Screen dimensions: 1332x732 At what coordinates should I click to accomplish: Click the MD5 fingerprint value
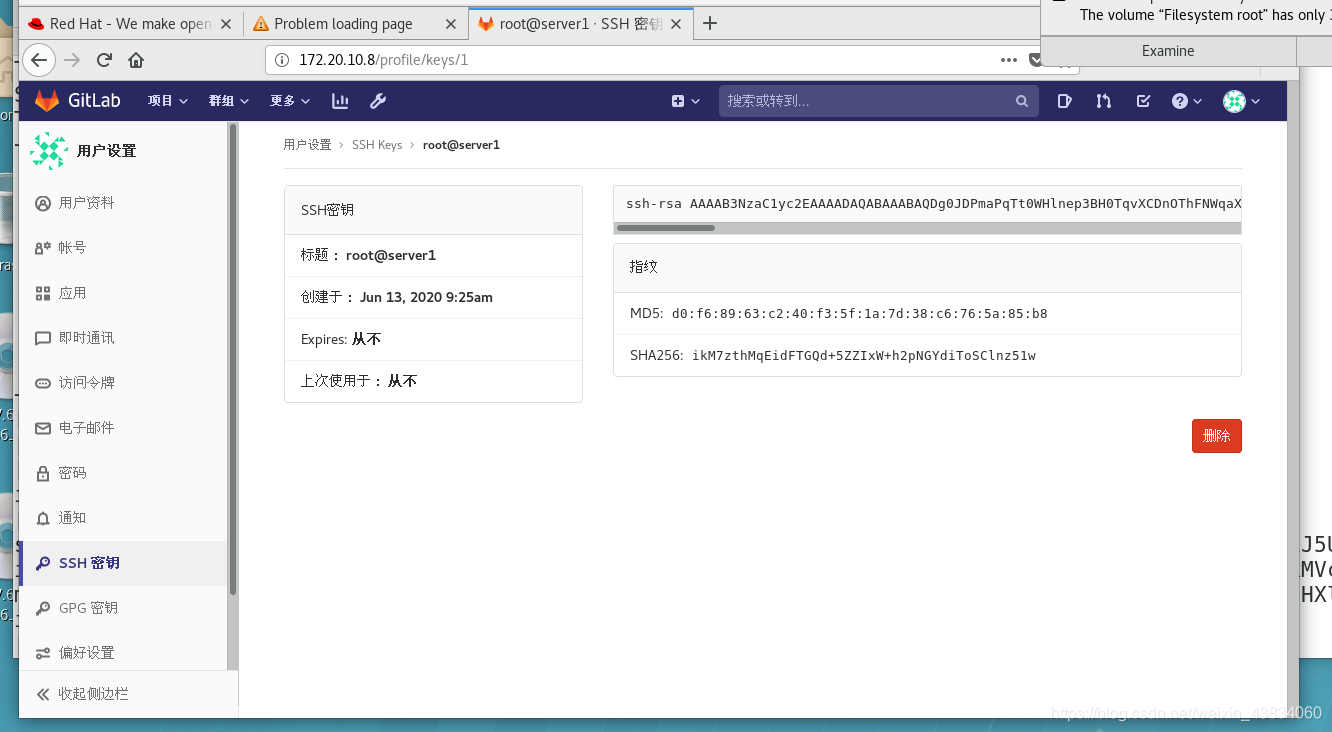(x=860, y=313)
